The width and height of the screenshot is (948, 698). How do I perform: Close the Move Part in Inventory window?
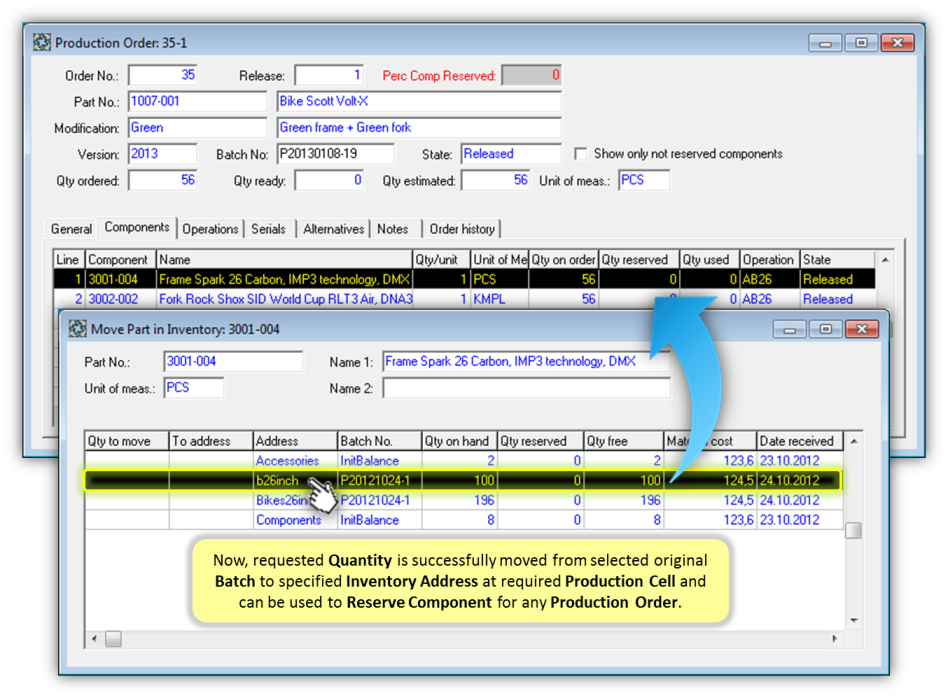tap(861, 329)
